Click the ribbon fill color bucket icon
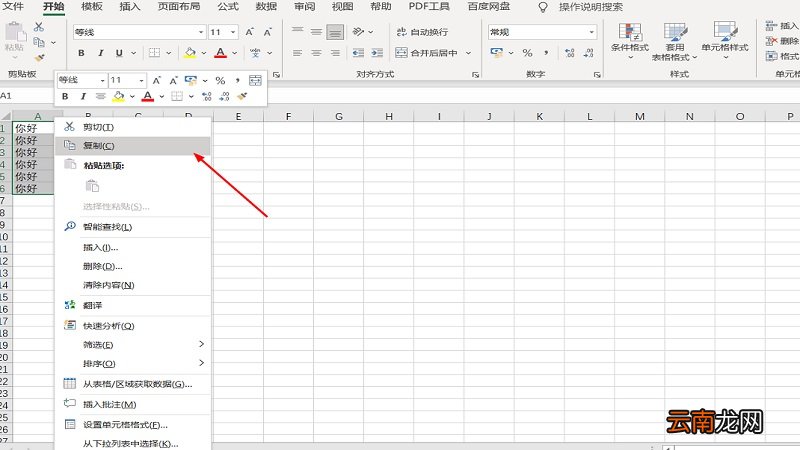Screen dimensions: 800x450 [x=190, y=53]
